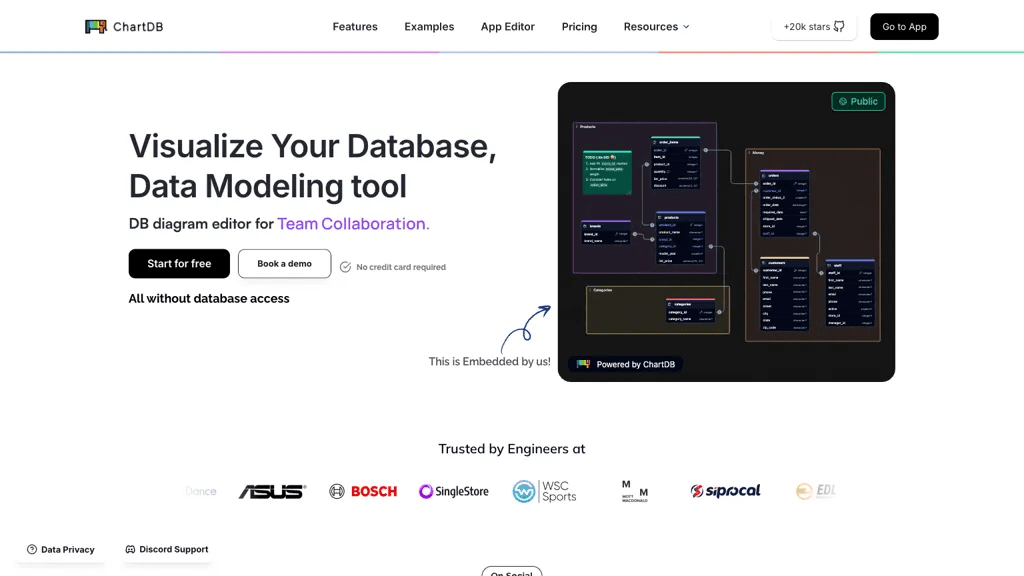The image size is (1024, 576).
Task: Select the brands table in the diagram
Action: coord(606,232)
